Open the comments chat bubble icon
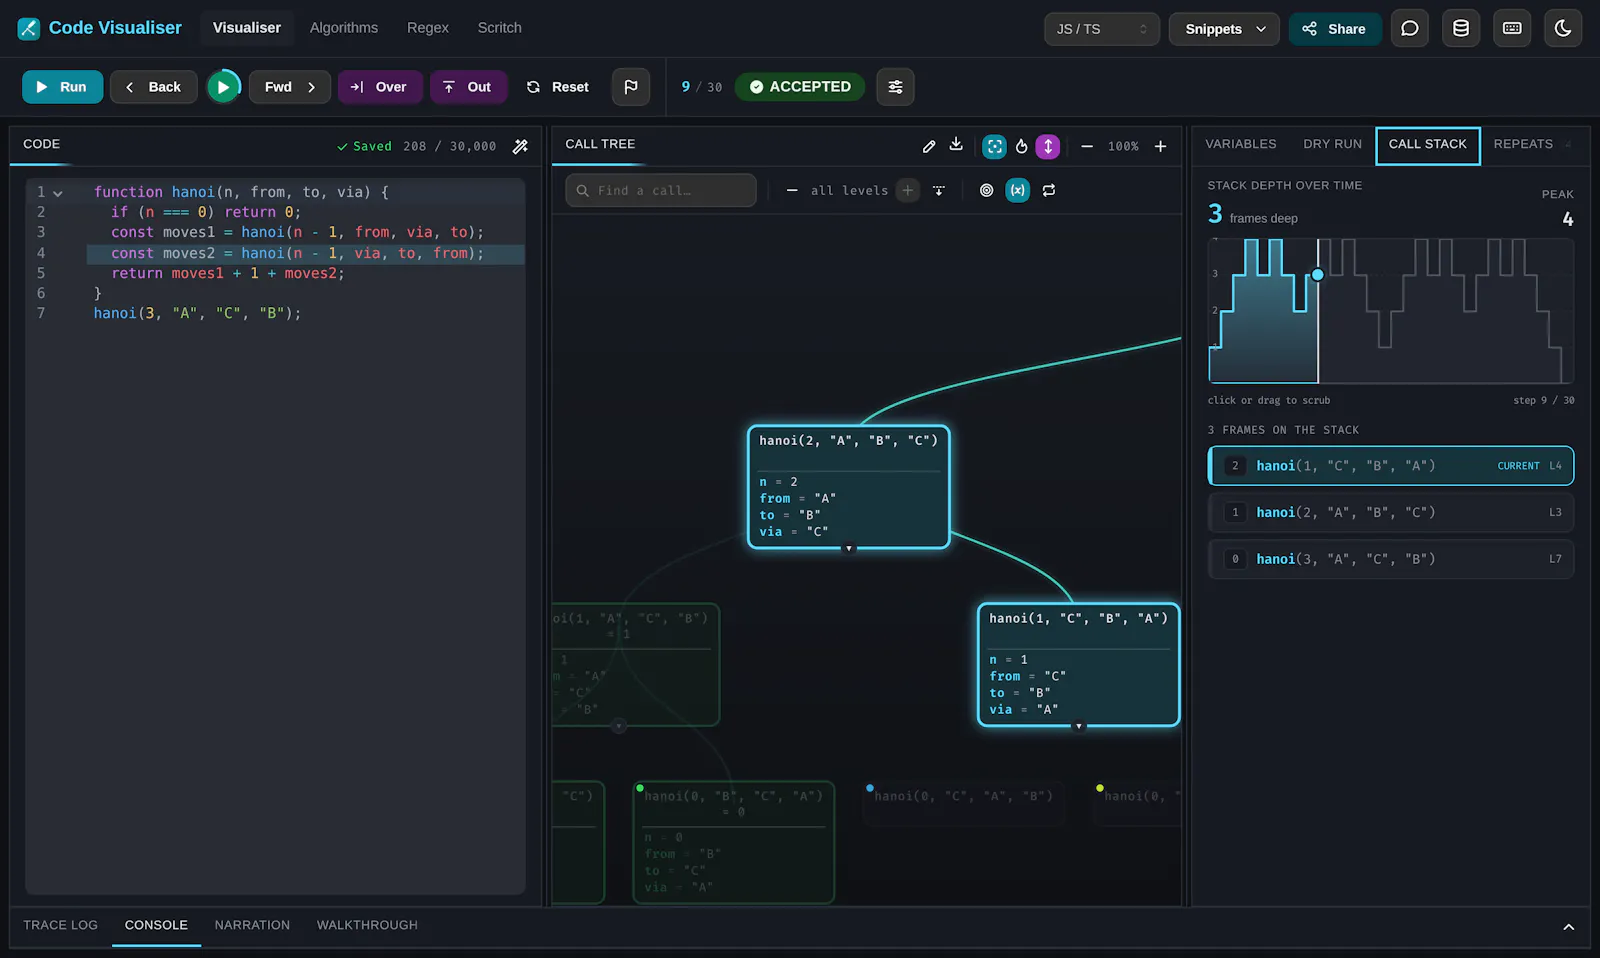Image resolution: width=1600 pixels, height=958 pixels. click(1410, 28)
